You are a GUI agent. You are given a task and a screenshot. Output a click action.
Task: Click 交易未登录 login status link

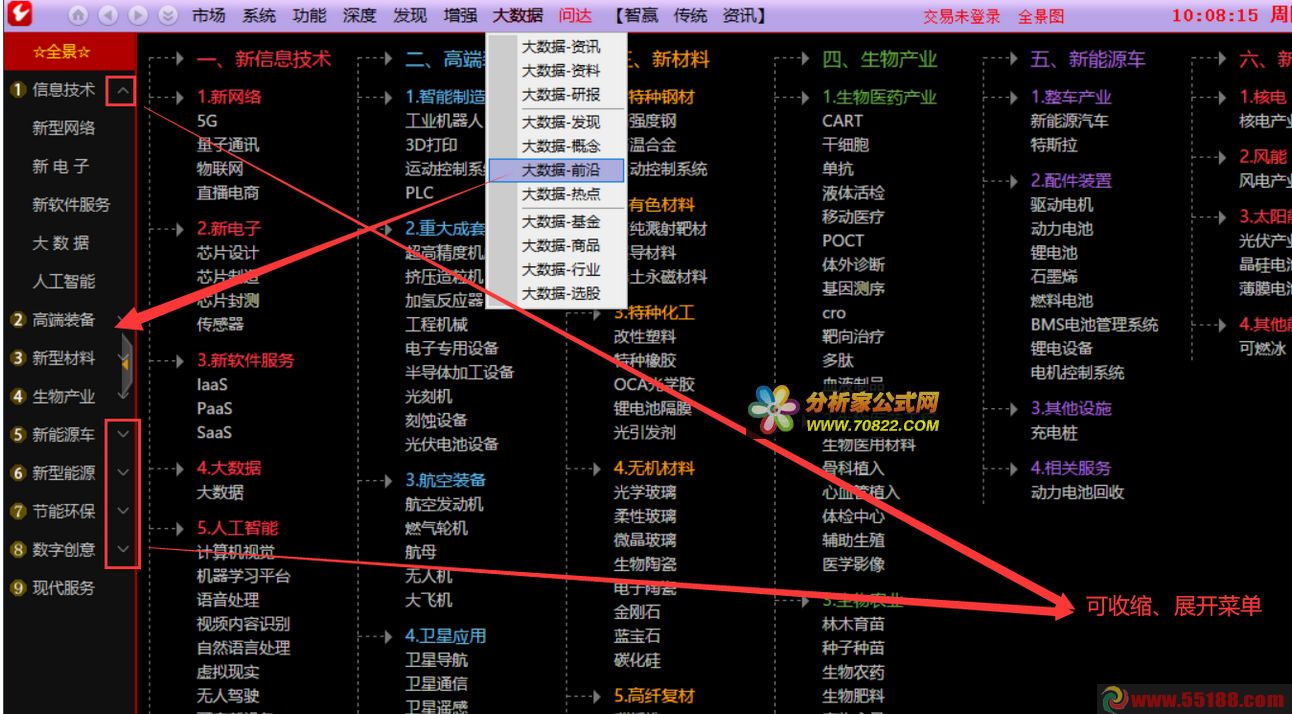(961, 17)
